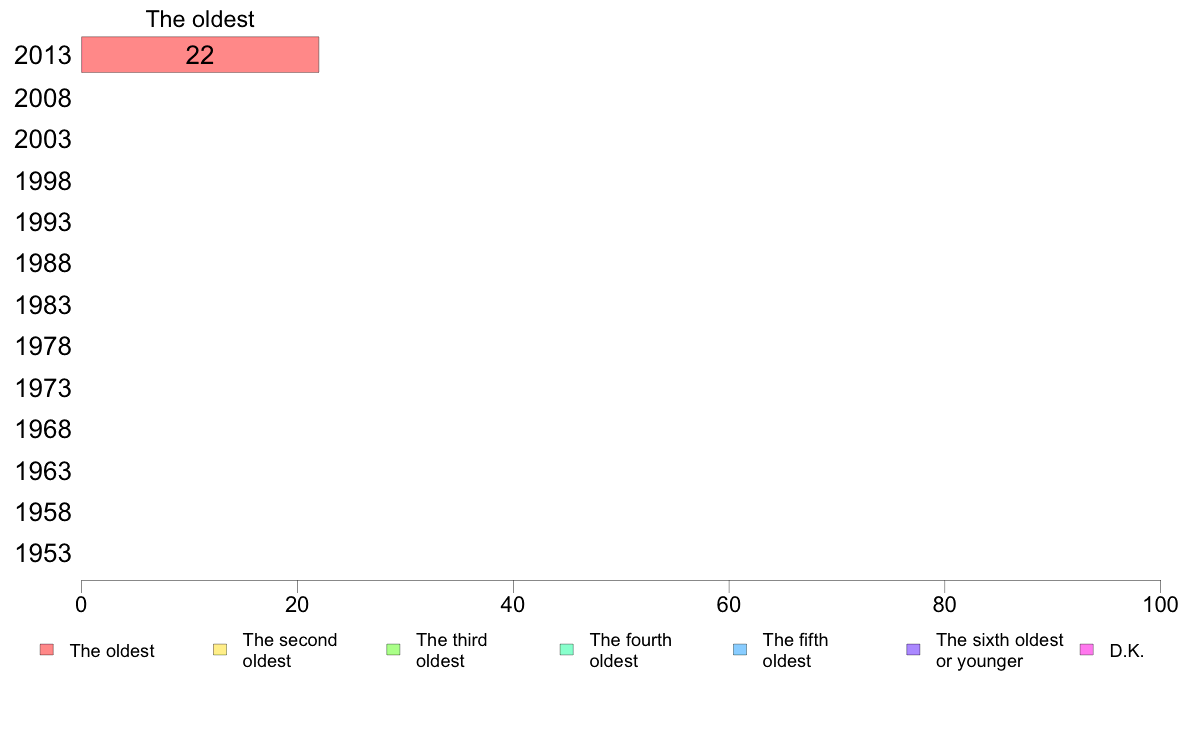
Task: Click The second oldest legend text
Action: 289,650
